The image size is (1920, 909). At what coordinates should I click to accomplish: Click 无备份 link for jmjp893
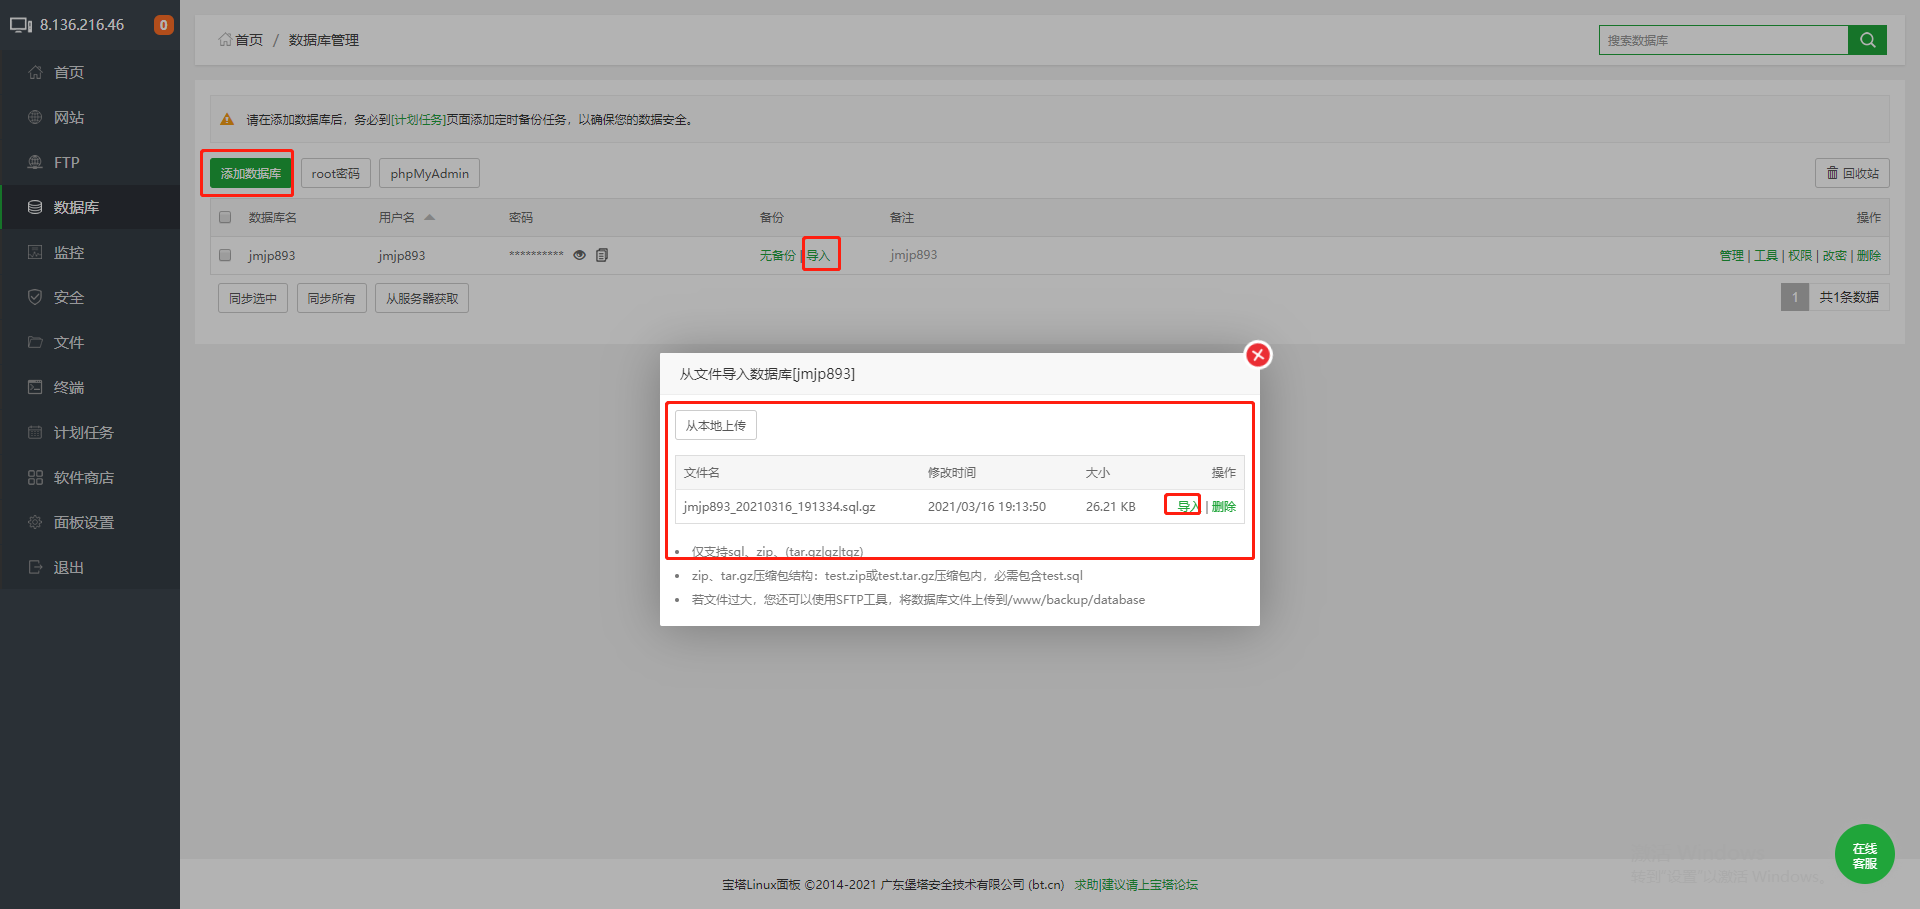point(777,255)
